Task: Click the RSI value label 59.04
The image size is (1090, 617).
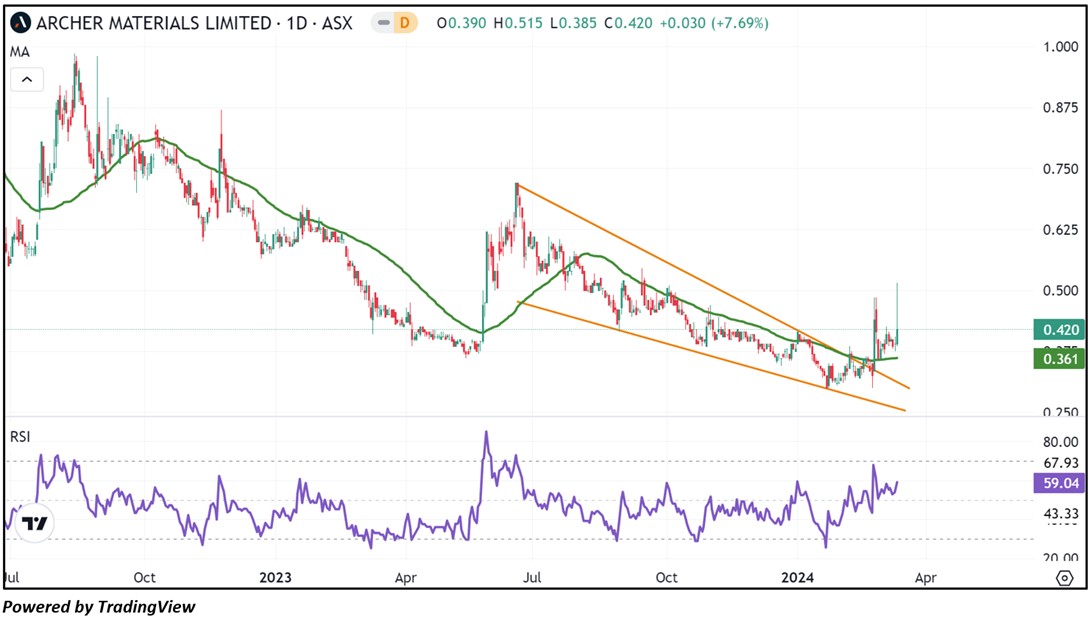Action: click(x=1059, y=483)
